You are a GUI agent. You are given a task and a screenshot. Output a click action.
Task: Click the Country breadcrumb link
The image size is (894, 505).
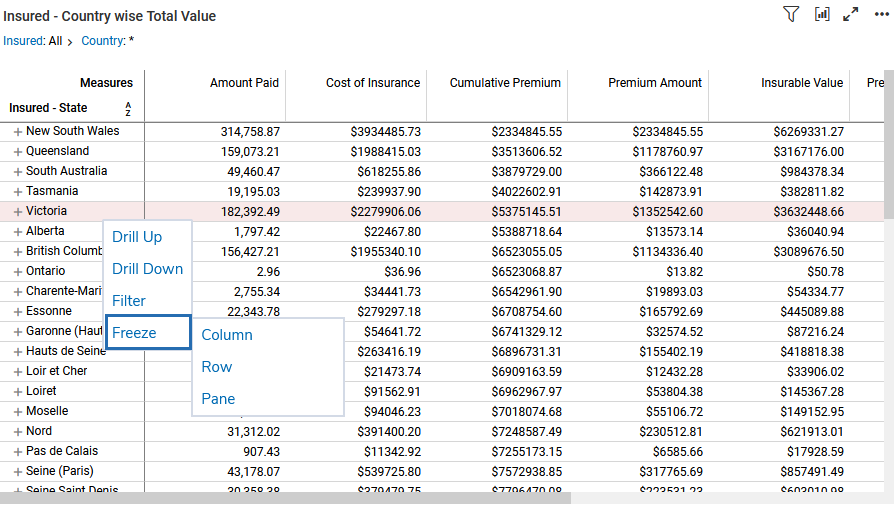tap(102, 41)
